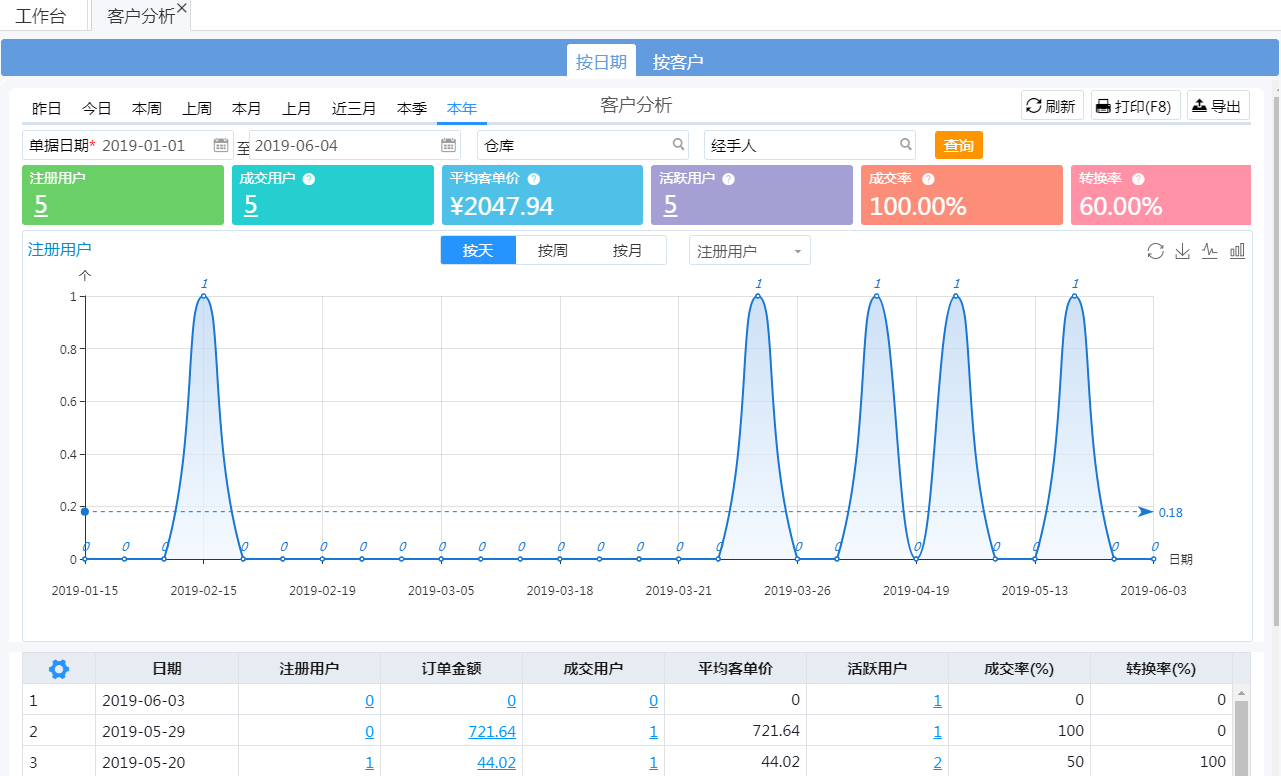This screenshot has height=776, width=1281.
Task: Open 成交用户 link in 2019-05-29 row
Action: [x=653, y=731]
